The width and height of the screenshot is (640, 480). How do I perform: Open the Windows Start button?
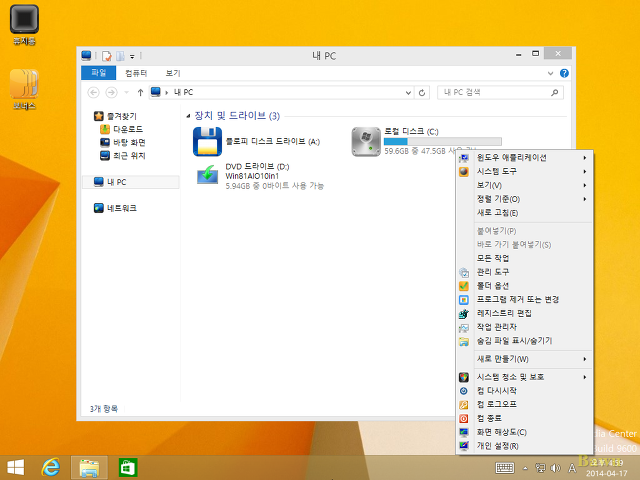click(16, 467)
